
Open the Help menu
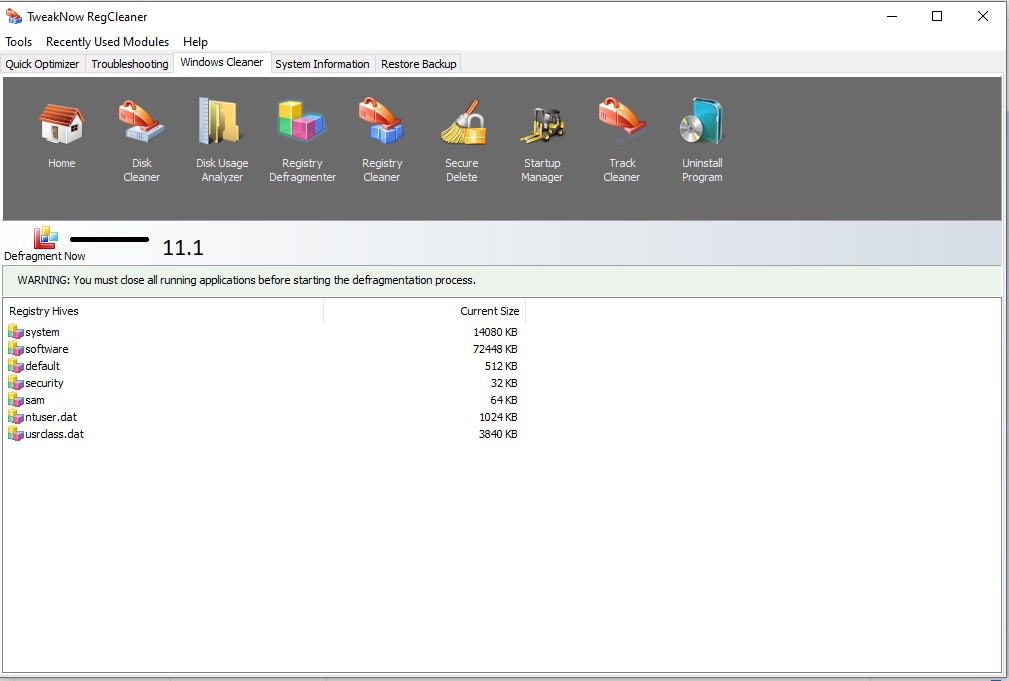tap(195, 42)
